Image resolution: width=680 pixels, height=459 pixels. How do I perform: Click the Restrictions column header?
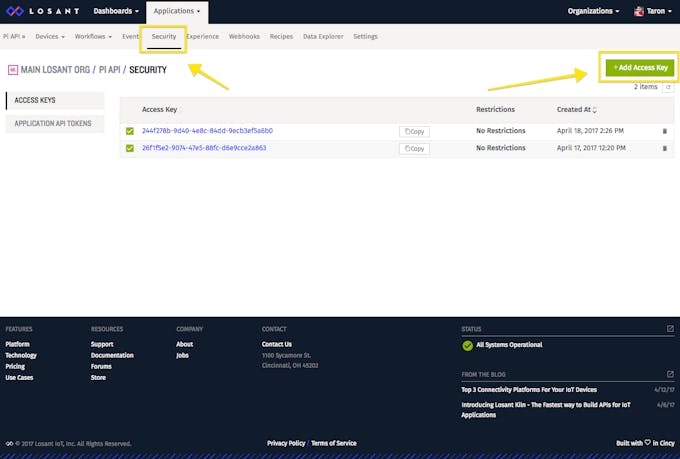pos(495,109)
